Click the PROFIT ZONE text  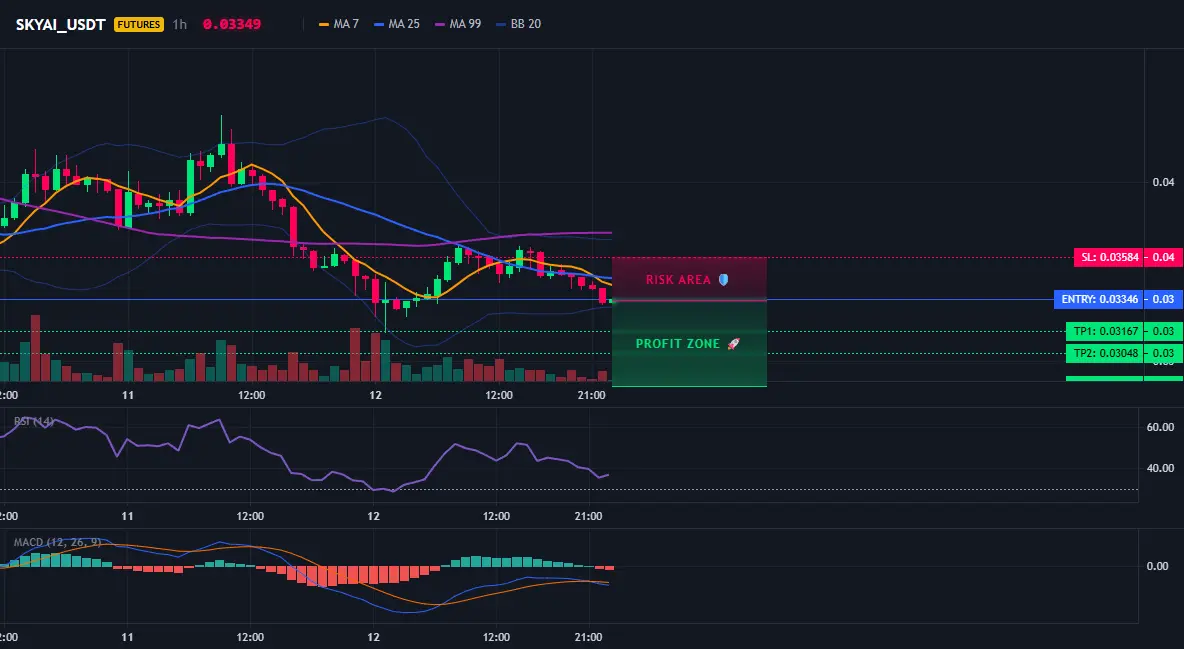pyautogui.click(x=678, y=344)
